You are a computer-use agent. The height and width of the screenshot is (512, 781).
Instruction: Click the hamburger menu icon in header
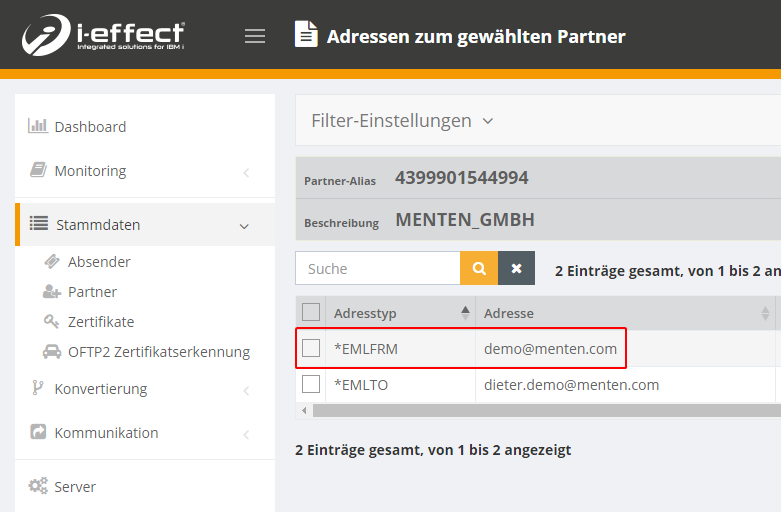255,36
